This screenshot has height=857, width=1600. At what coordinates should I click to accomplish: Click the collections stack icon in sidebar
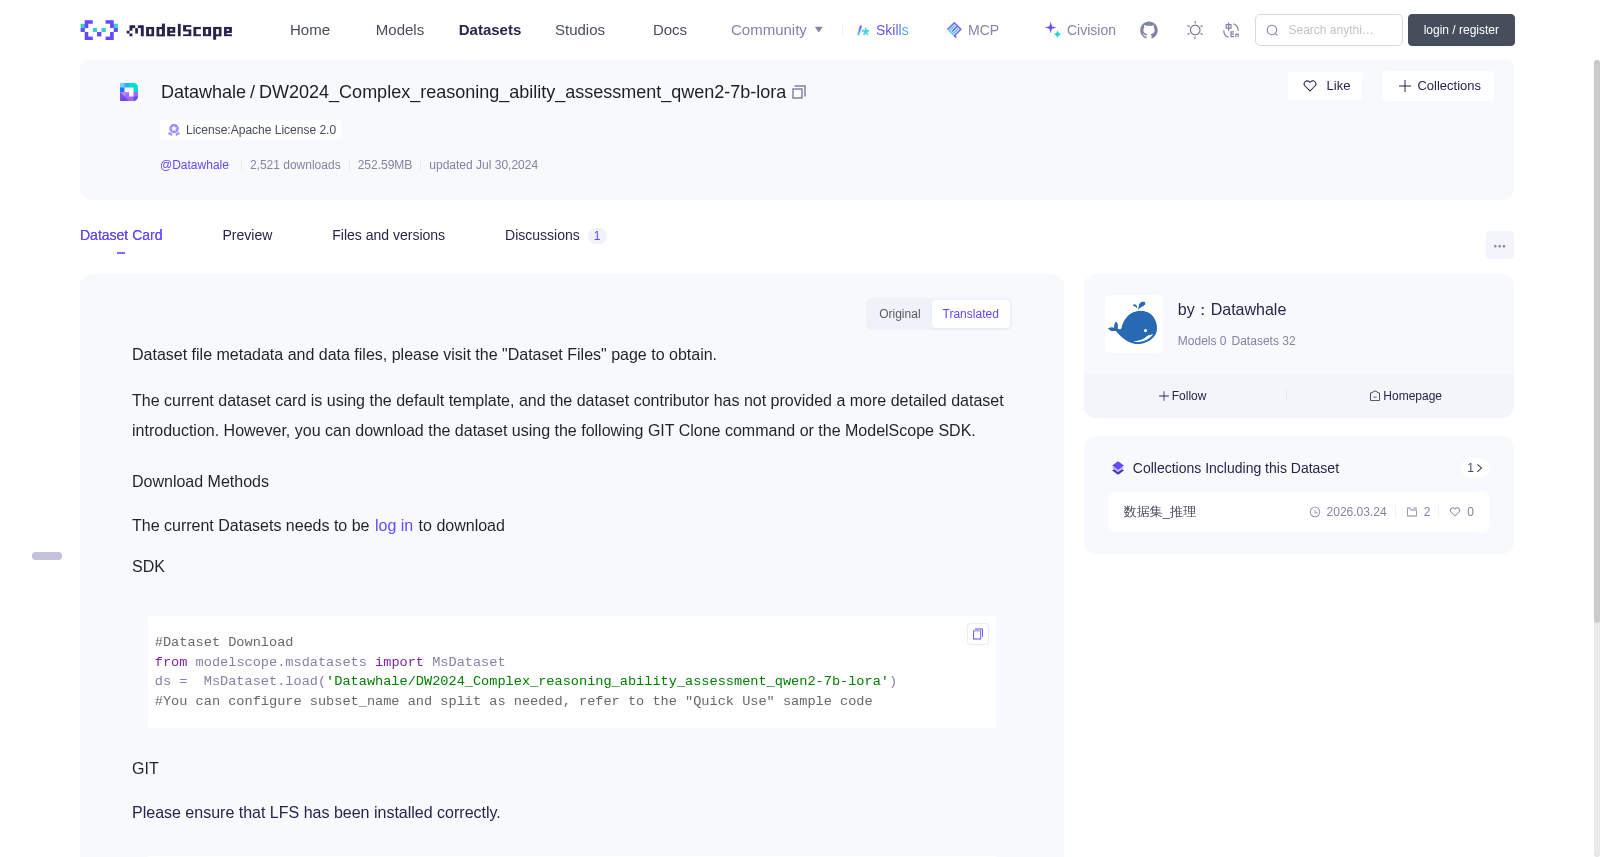point(1118,468)
